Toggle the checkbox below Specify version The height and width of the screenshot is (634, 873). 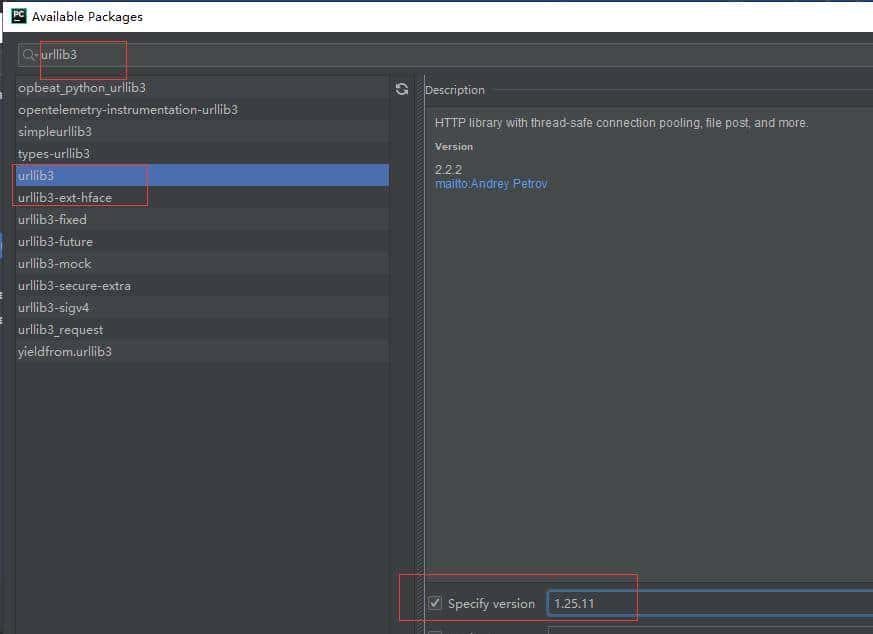pyautogui.click(x=435, y=630)
